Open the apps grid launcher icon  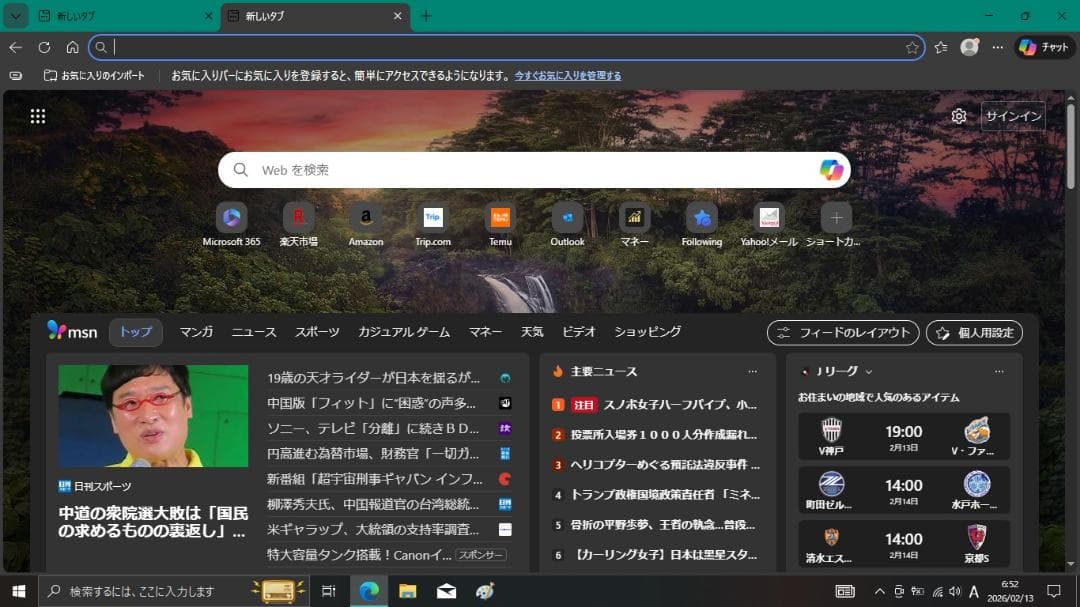coord(37,116)
